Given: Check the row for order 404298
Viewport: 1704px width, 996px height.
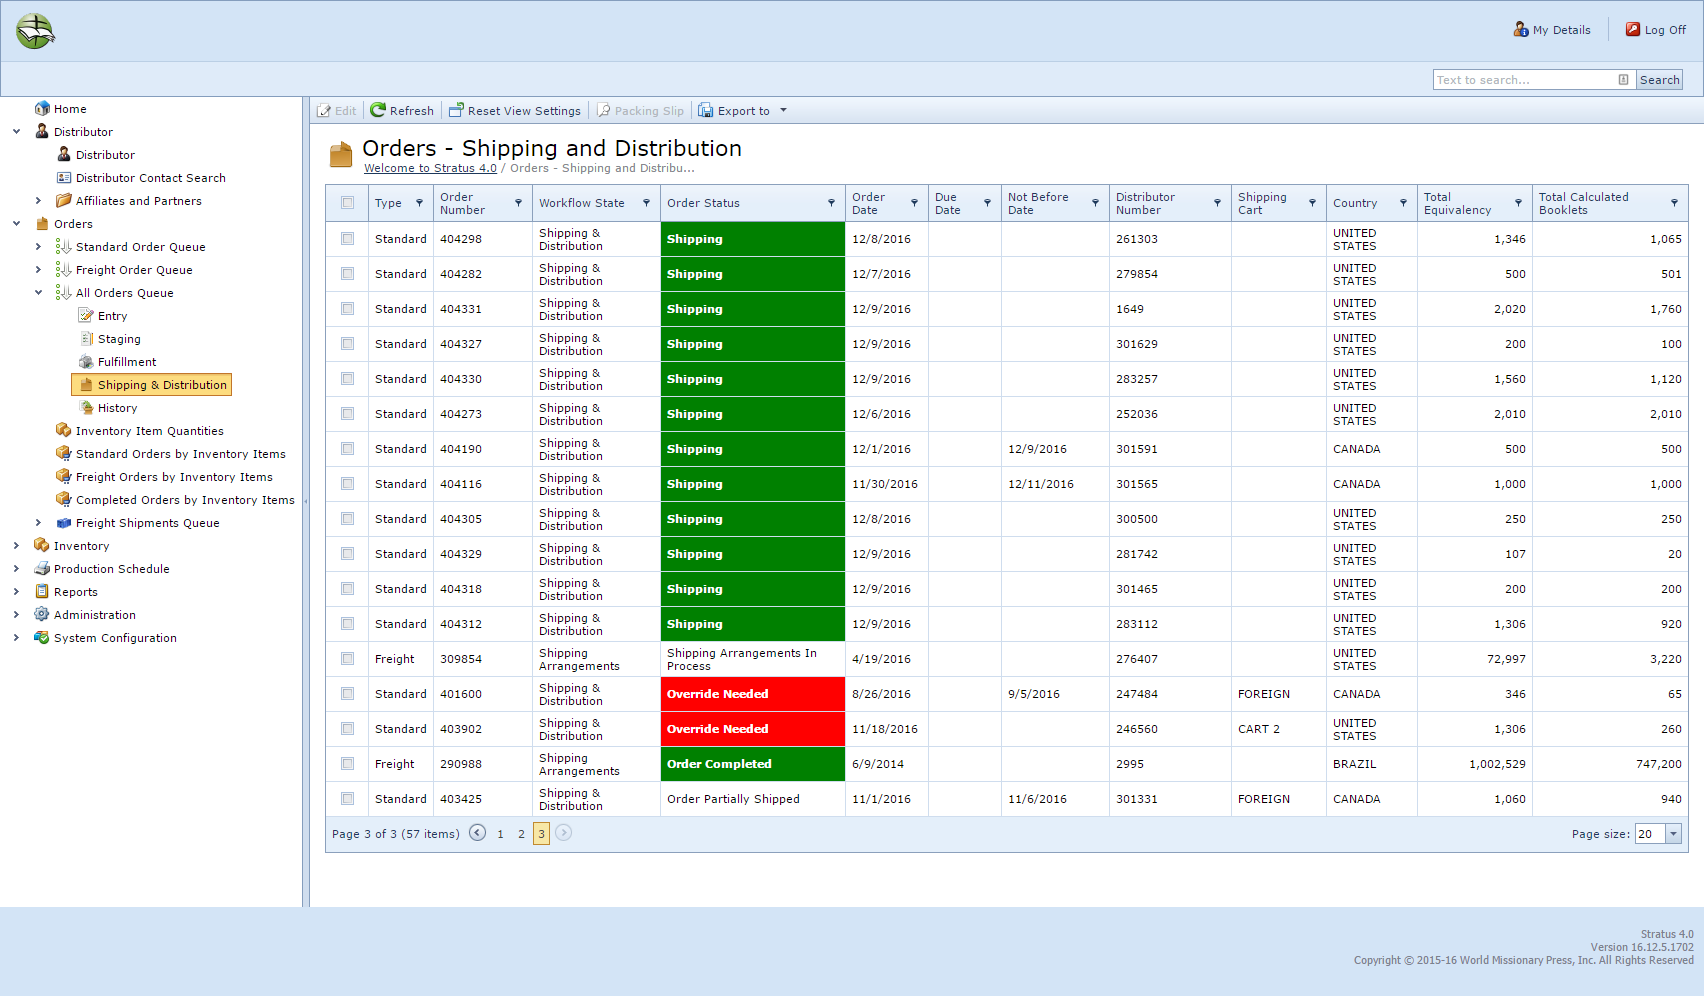Looking at the screenshot, I should (x=347, y=238).
